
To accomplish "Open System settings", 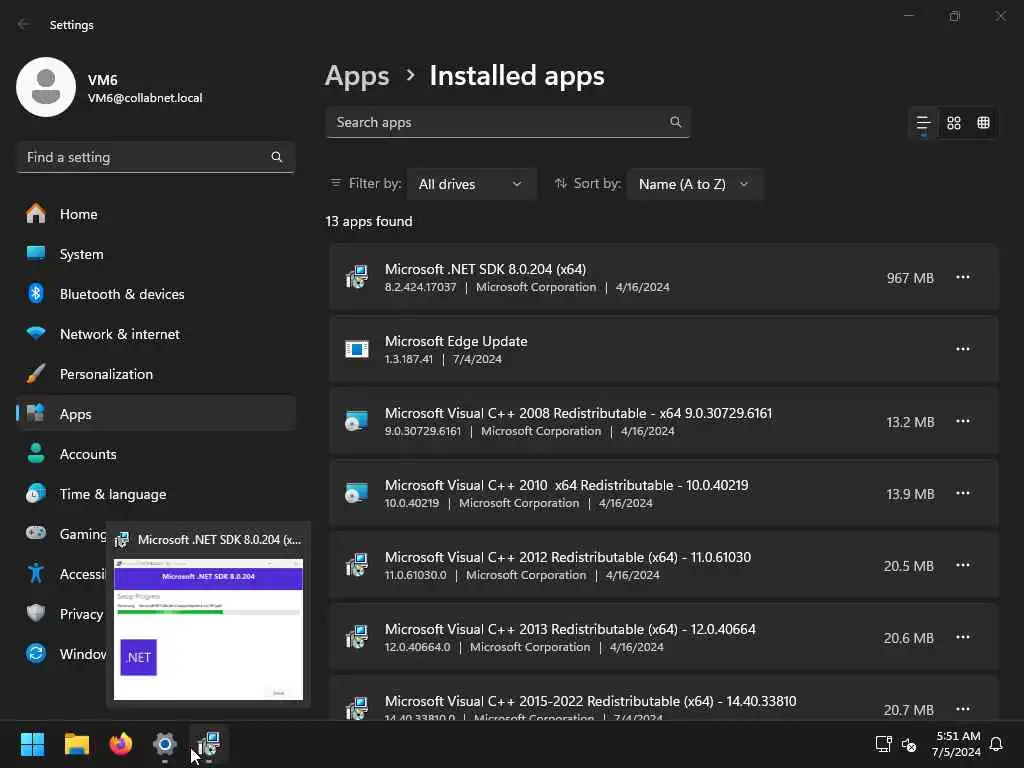I will pos(156,254).
